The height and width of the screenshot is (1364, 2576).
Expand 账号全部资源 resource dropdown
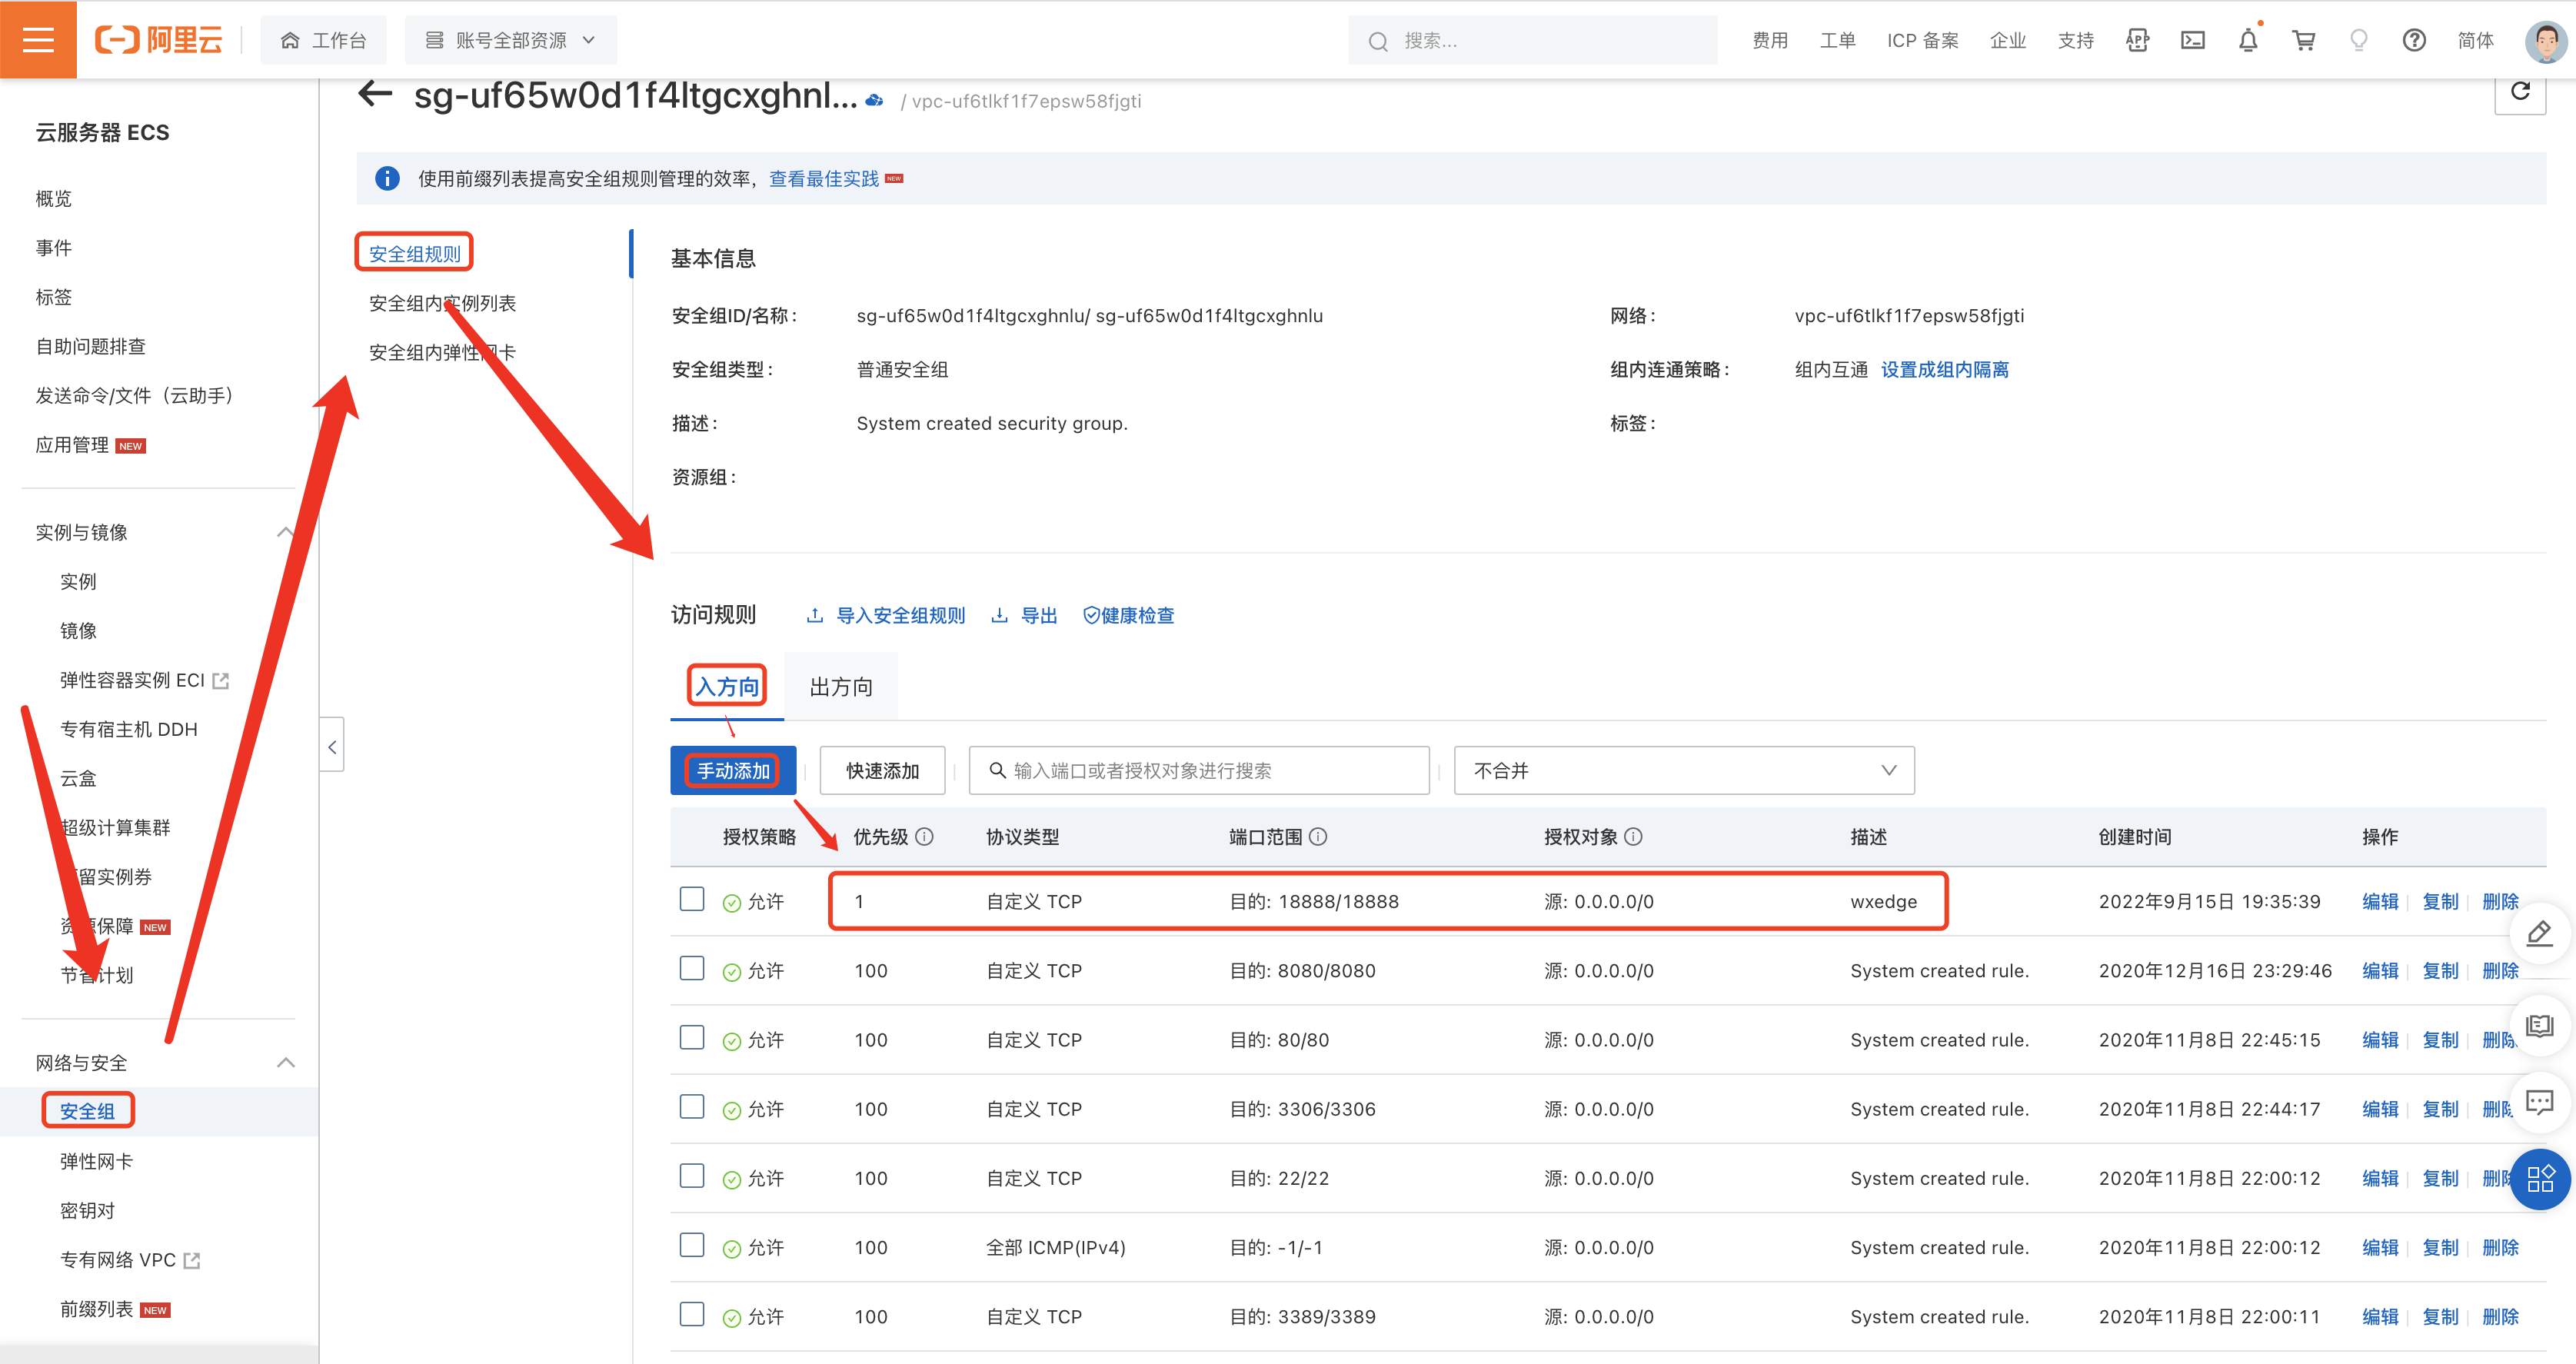click(x=510, y=40)
